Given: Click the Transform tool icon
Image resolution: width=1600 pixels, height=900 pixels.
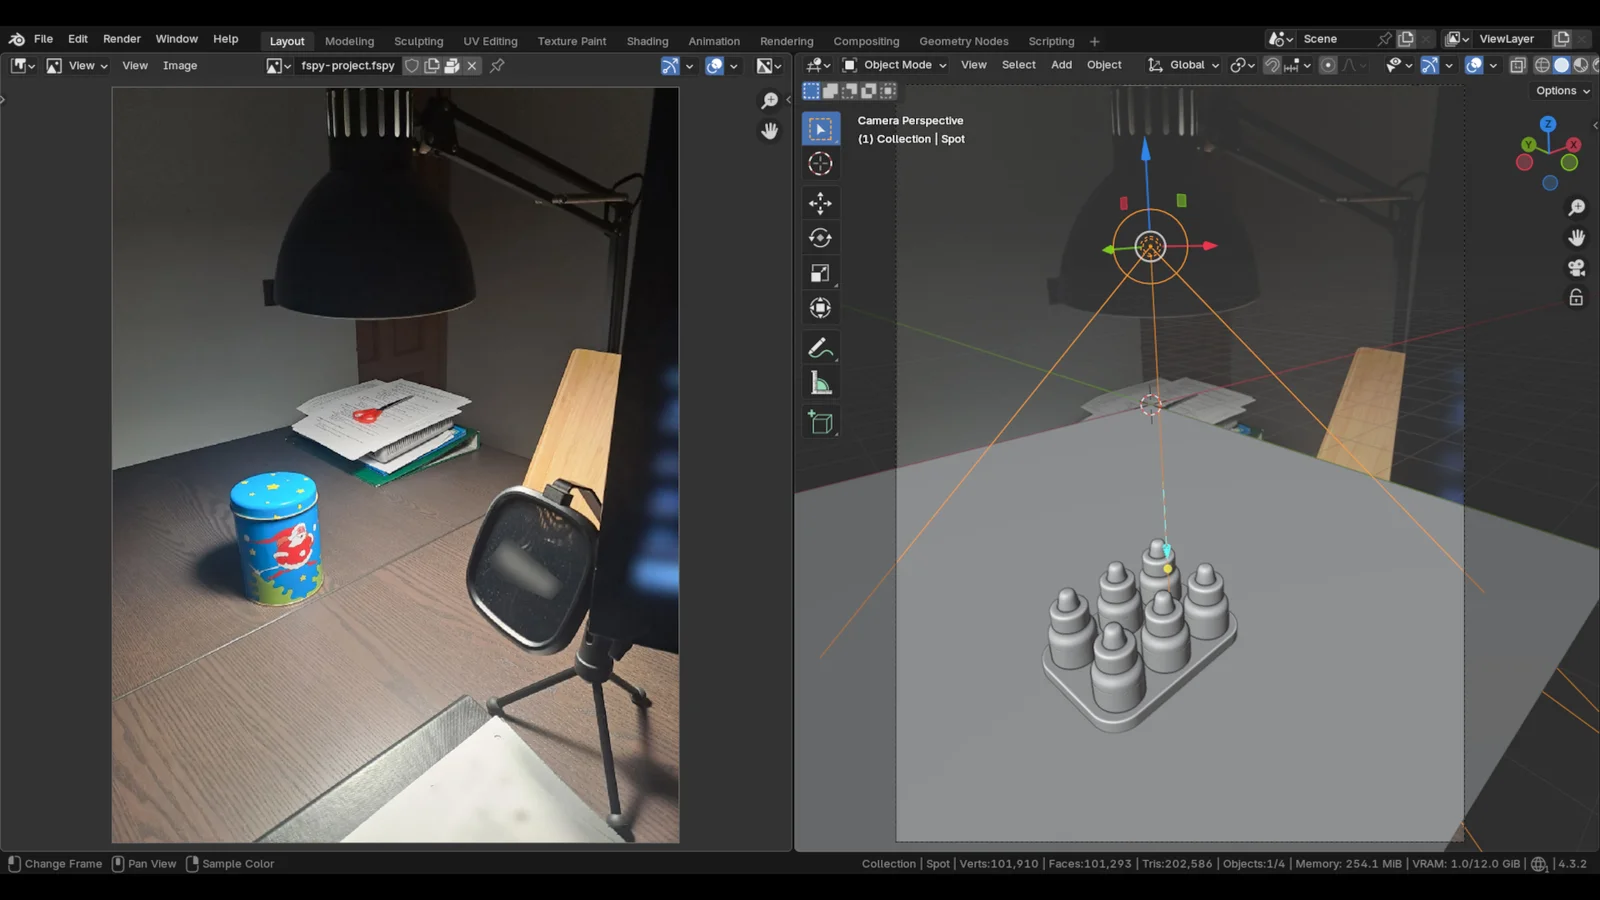Looking at the screenshot, I should tap(820, 308).
